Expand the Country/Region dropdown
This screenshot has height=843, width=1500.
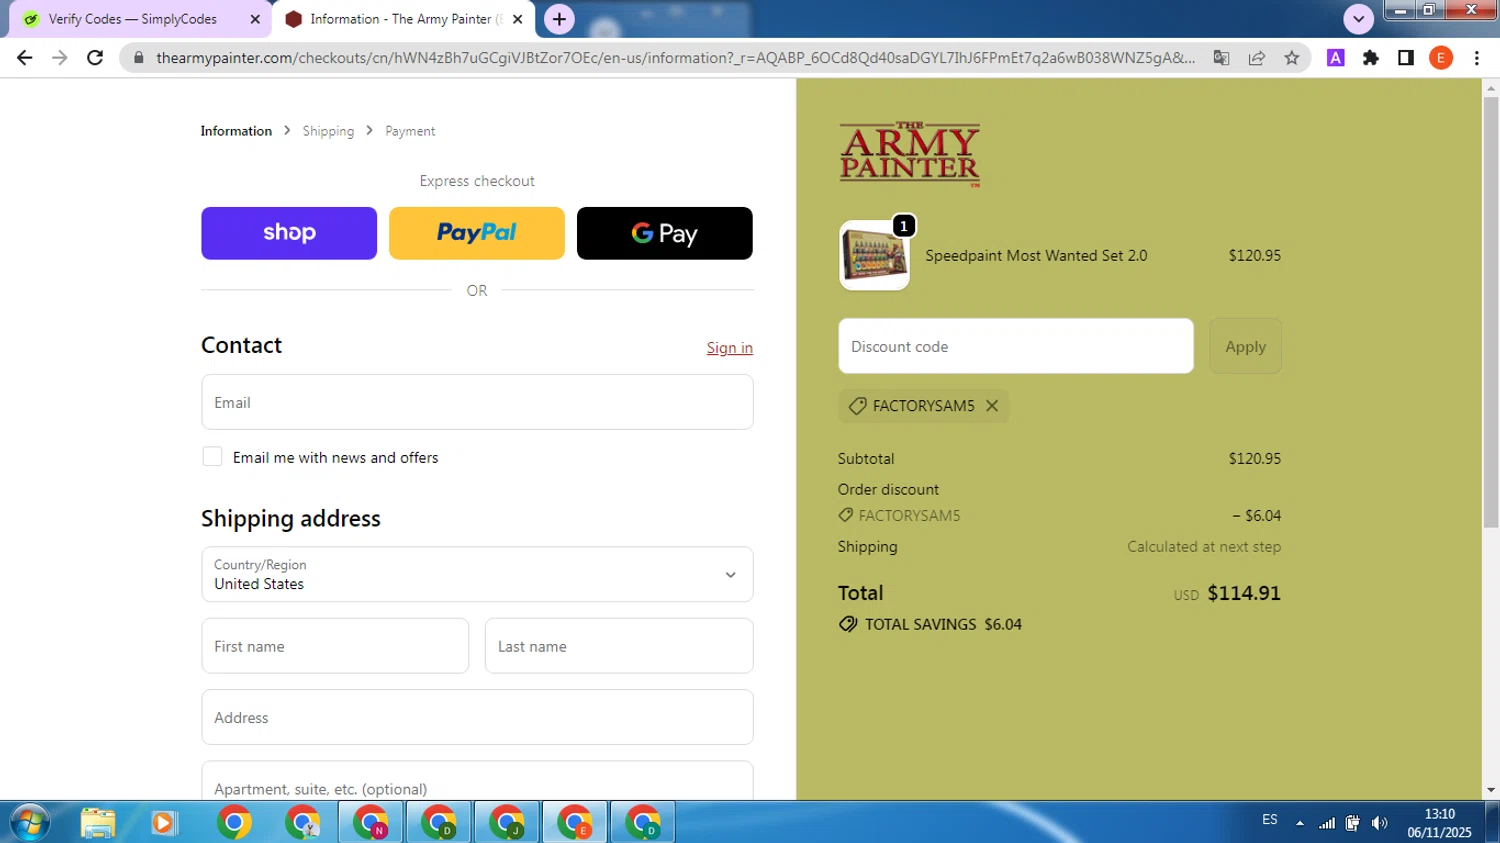[x=477, y=574]
